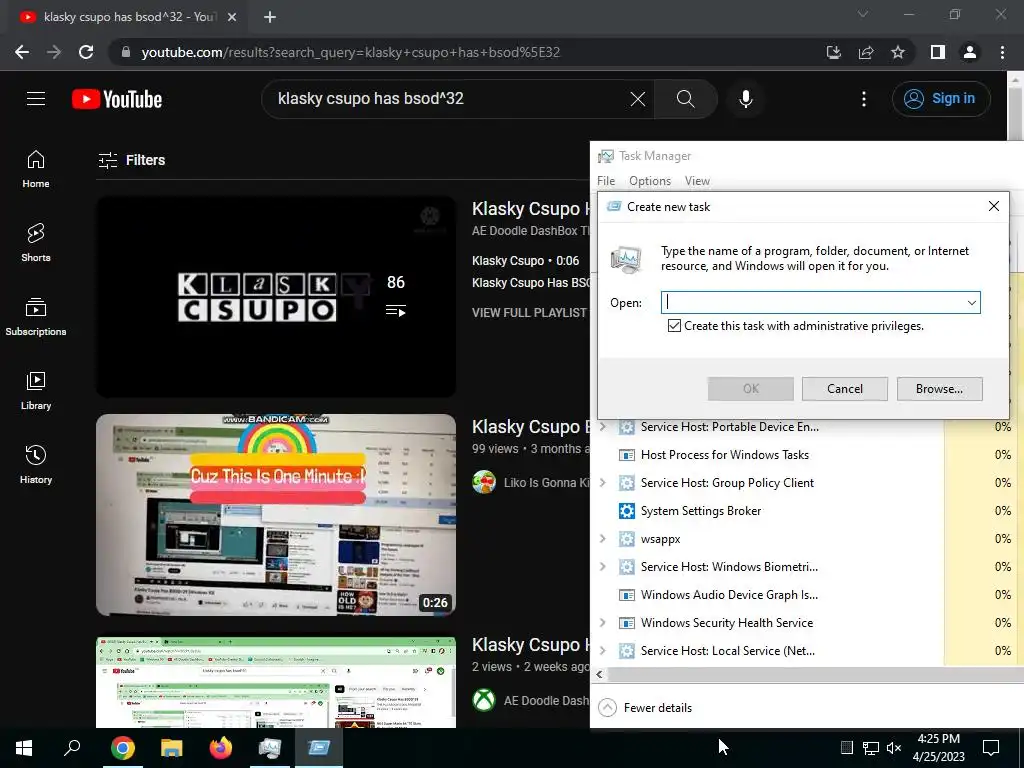Submit YouTube search with magnifier button

(x=686, y=99)
